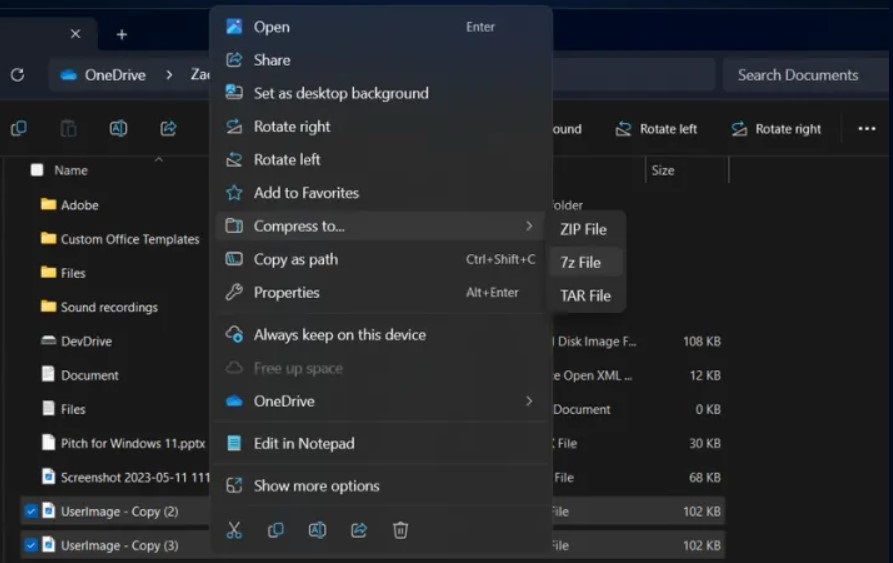Click the Refresh icon beside address bar
Viewport: 893px width, 563px height.
[x=18, y=75]
